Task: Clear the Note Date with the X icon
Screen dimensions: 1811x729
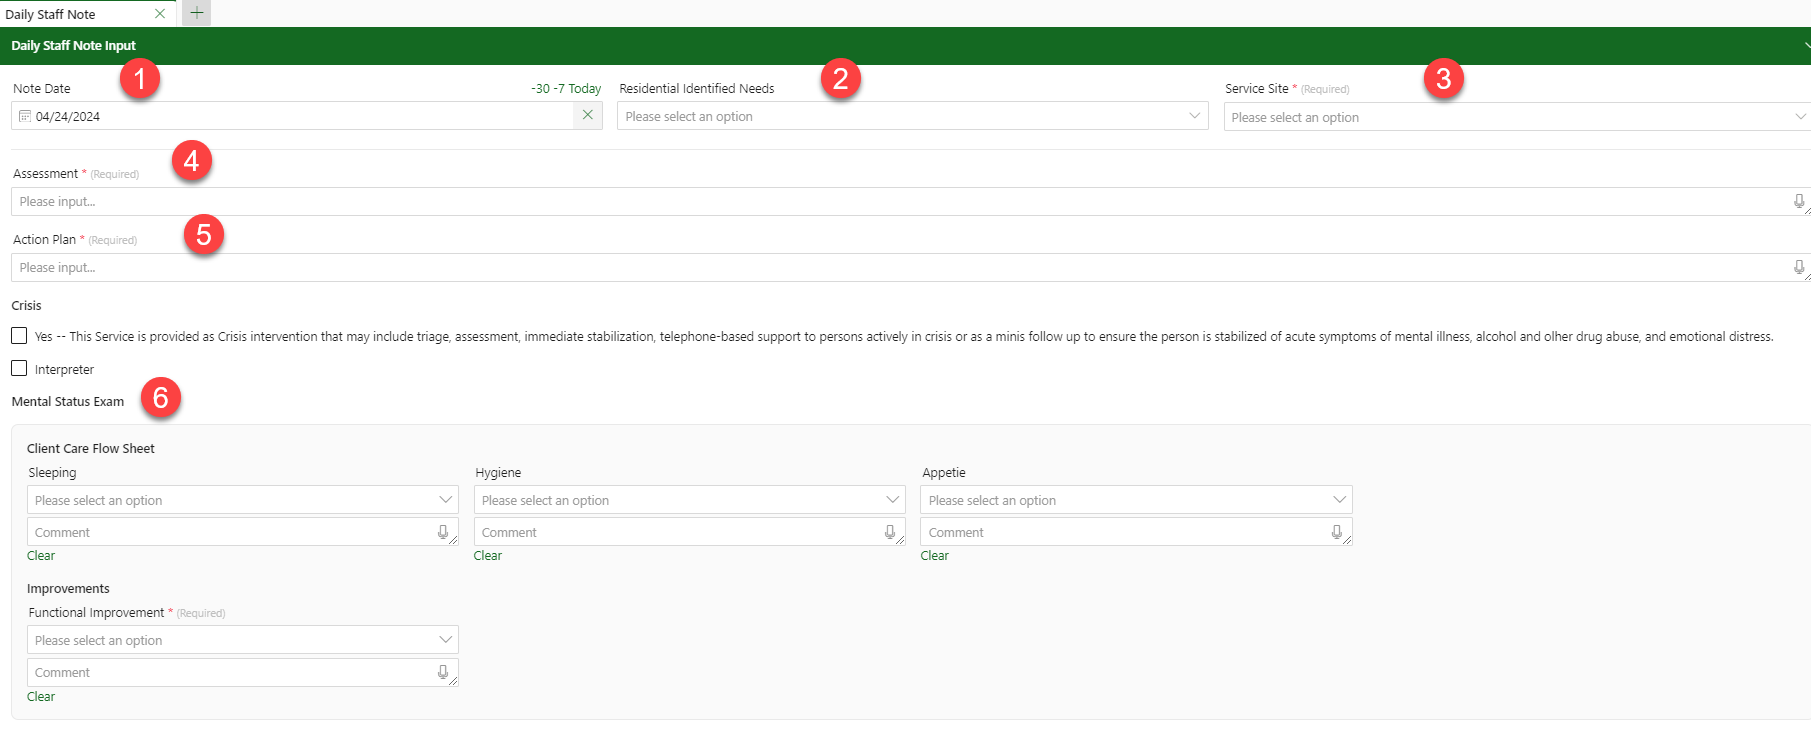Action: 588,115
